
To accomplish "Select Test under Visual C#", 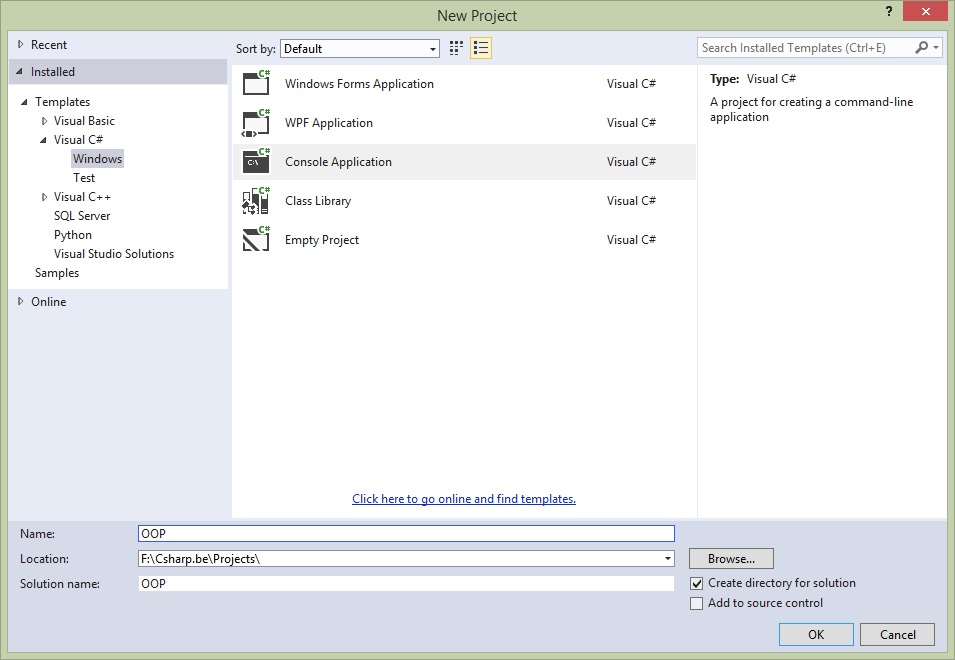I will pos(84,178).
